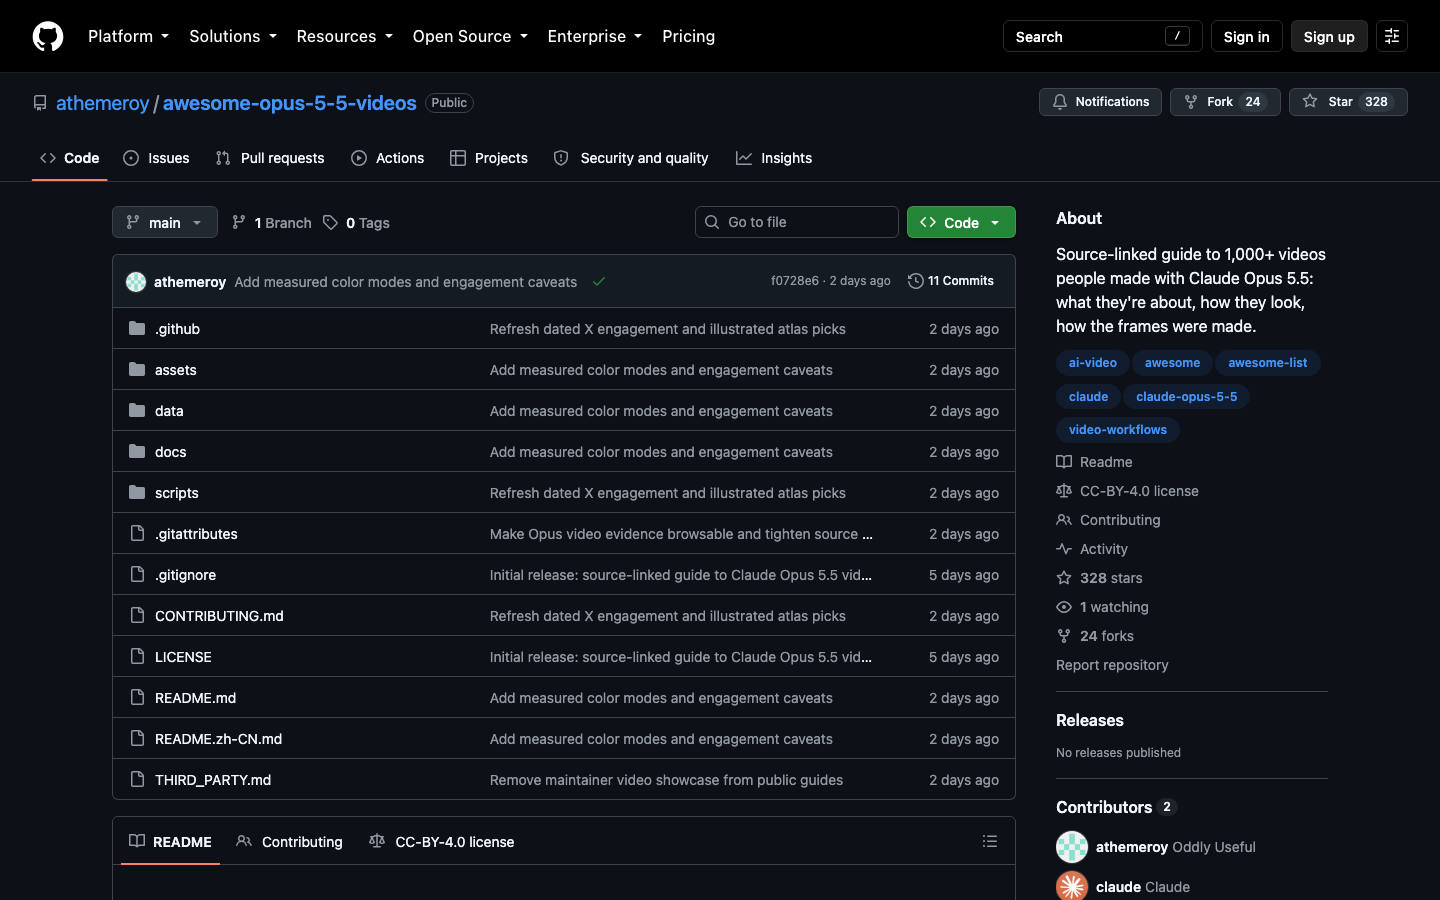Click the claude contributor avatar
The image size is (1440, 900).
1072,886
